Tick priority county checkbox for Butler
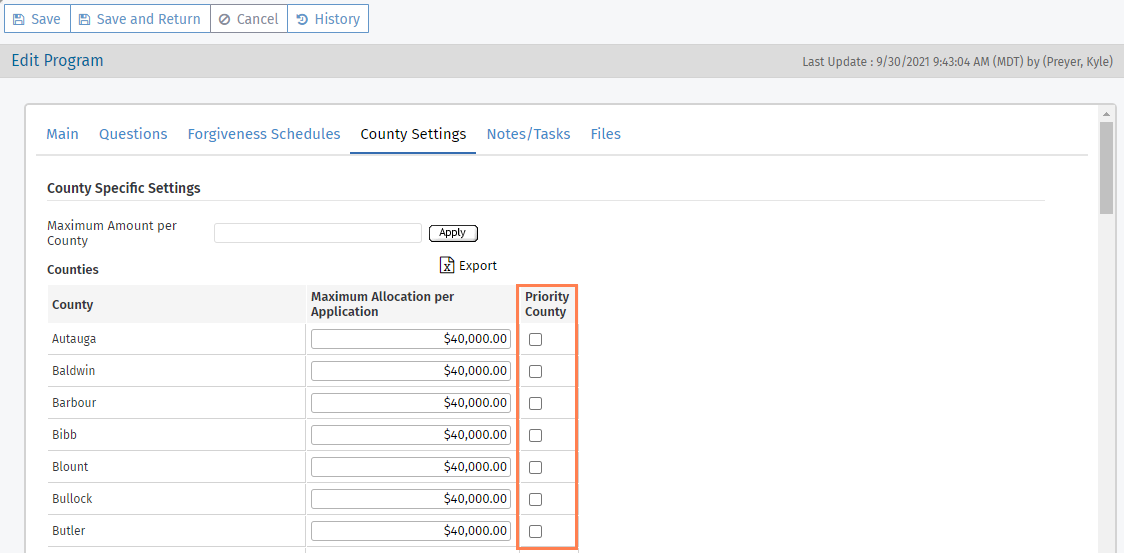 point(536,532)
